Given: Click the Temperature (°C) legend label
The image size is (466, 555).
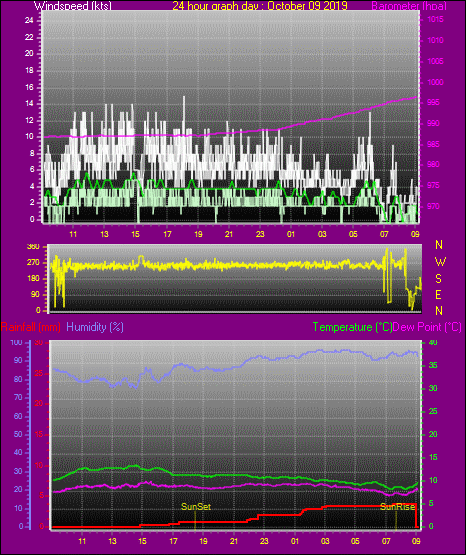Looking at the screenshot, I should click(x=352, y=327).
